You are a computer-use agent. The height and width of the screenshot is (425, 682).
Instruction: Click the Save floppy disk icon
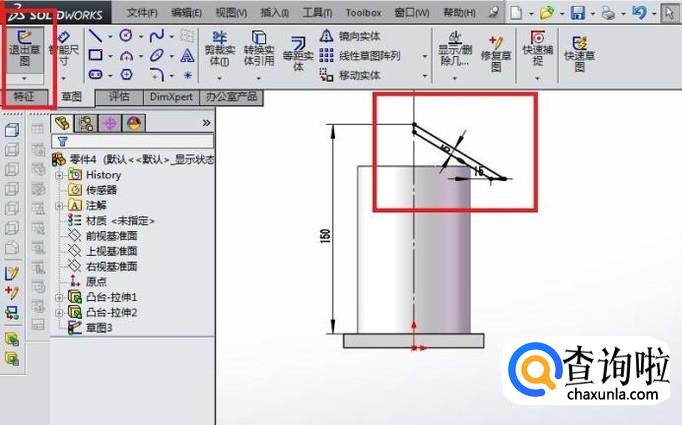coord(578,13)
